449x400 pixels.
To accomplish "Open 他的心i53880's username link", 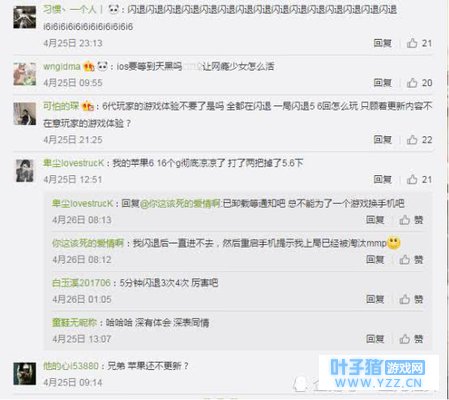I will [x=71, y=366].
